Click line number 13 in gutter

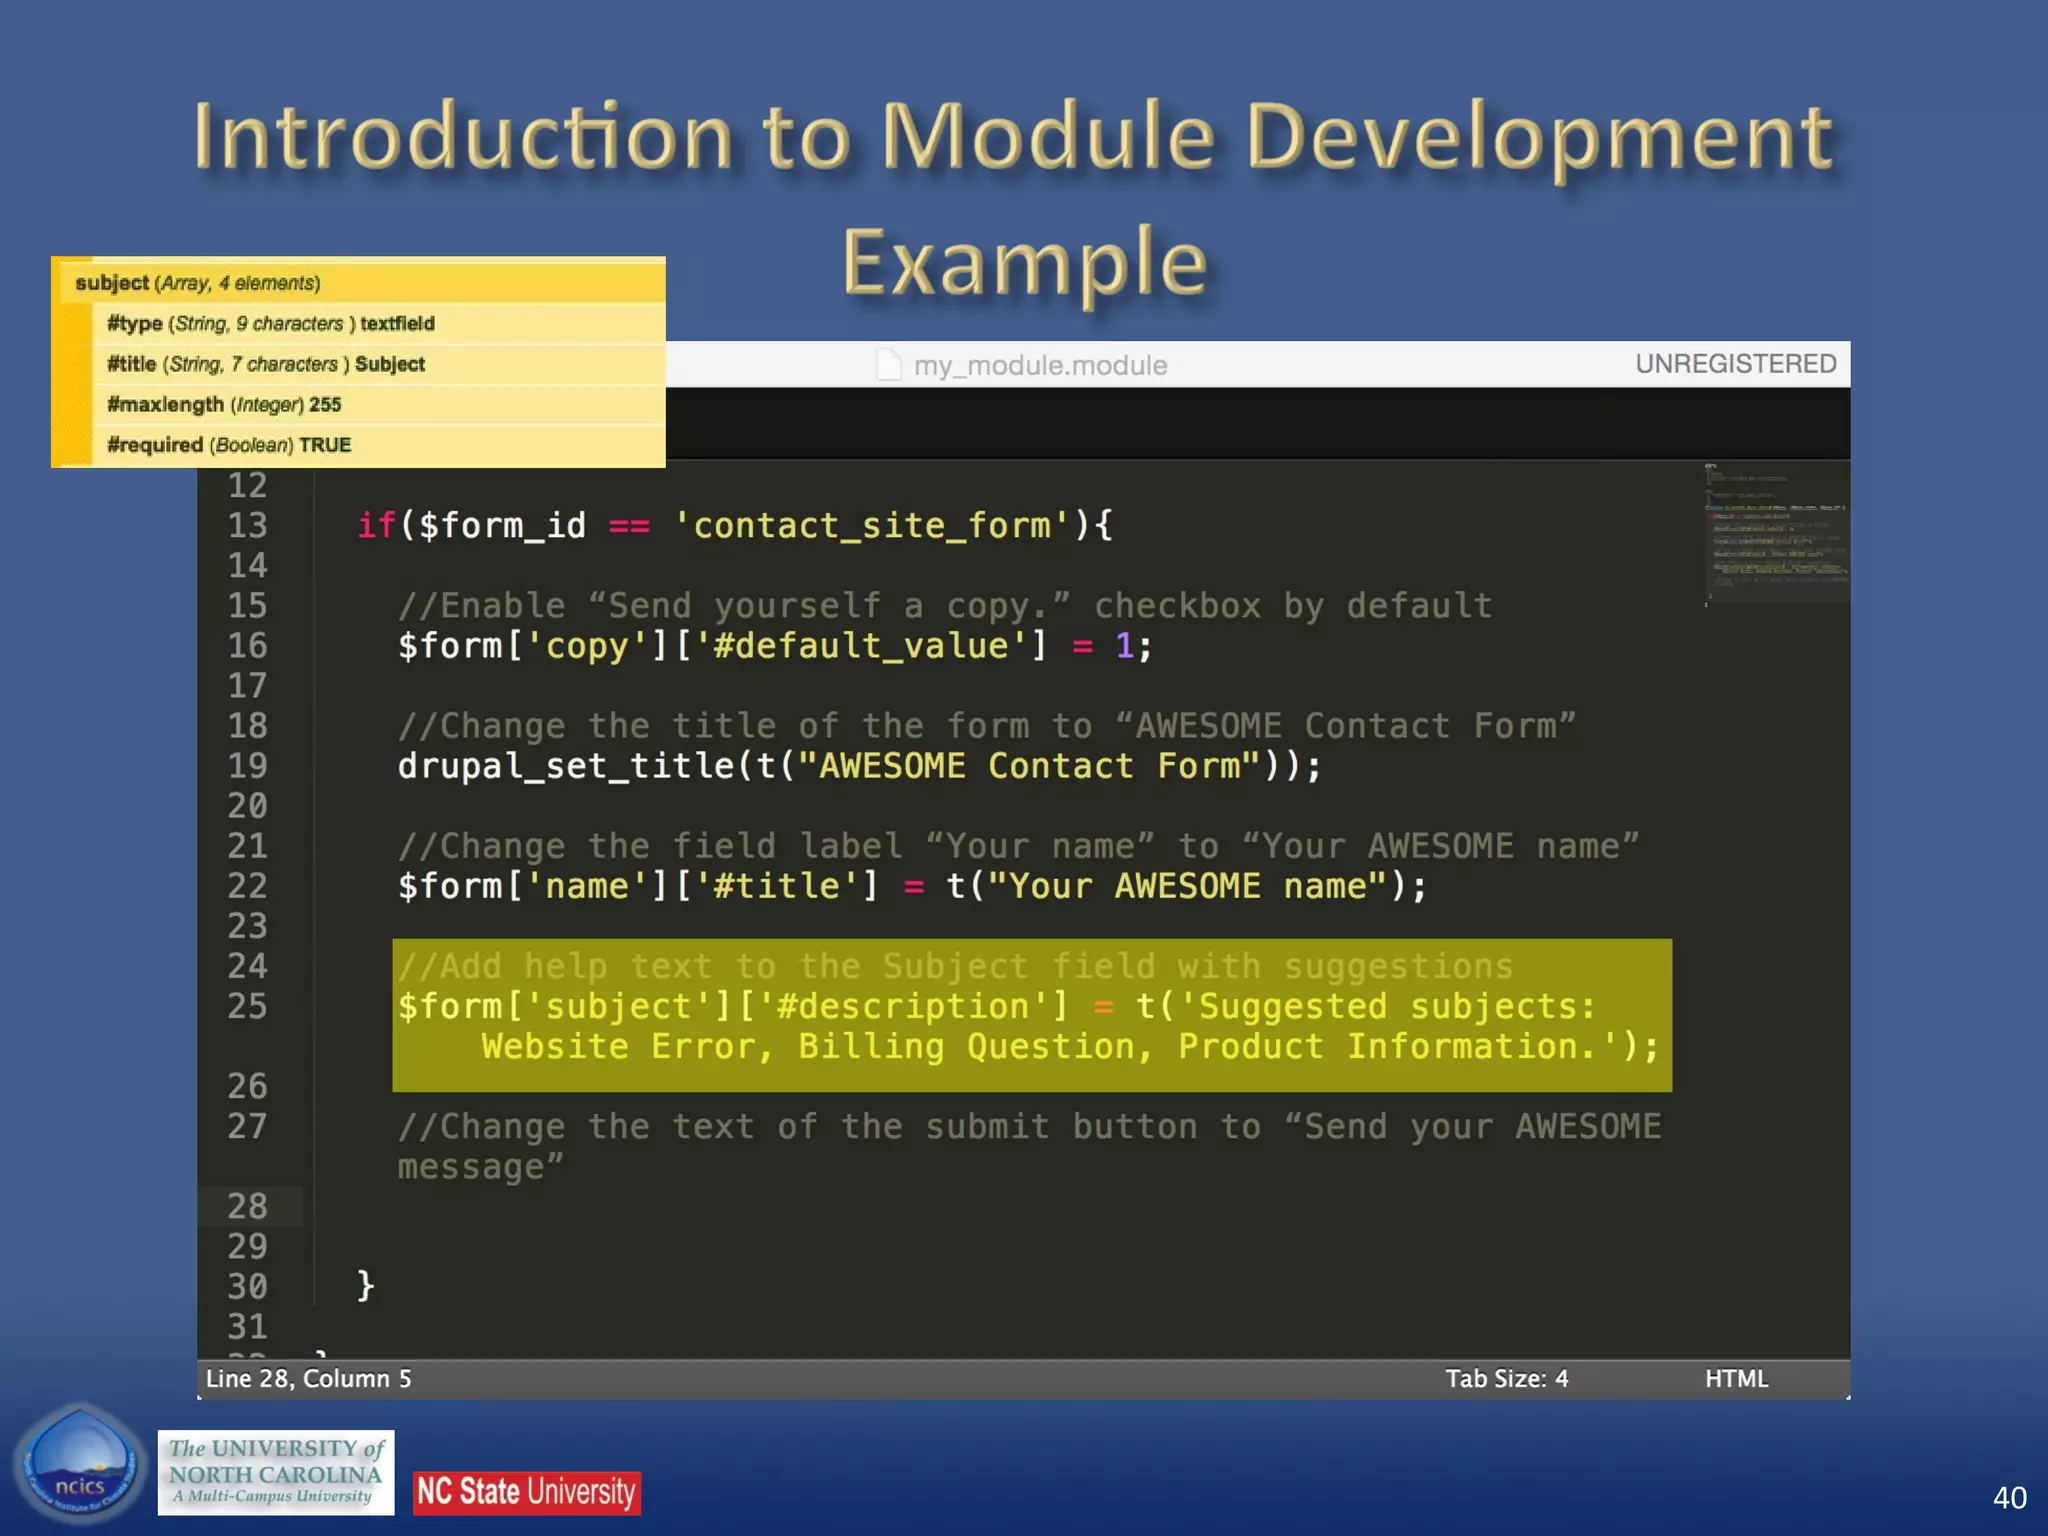(247, 525)
